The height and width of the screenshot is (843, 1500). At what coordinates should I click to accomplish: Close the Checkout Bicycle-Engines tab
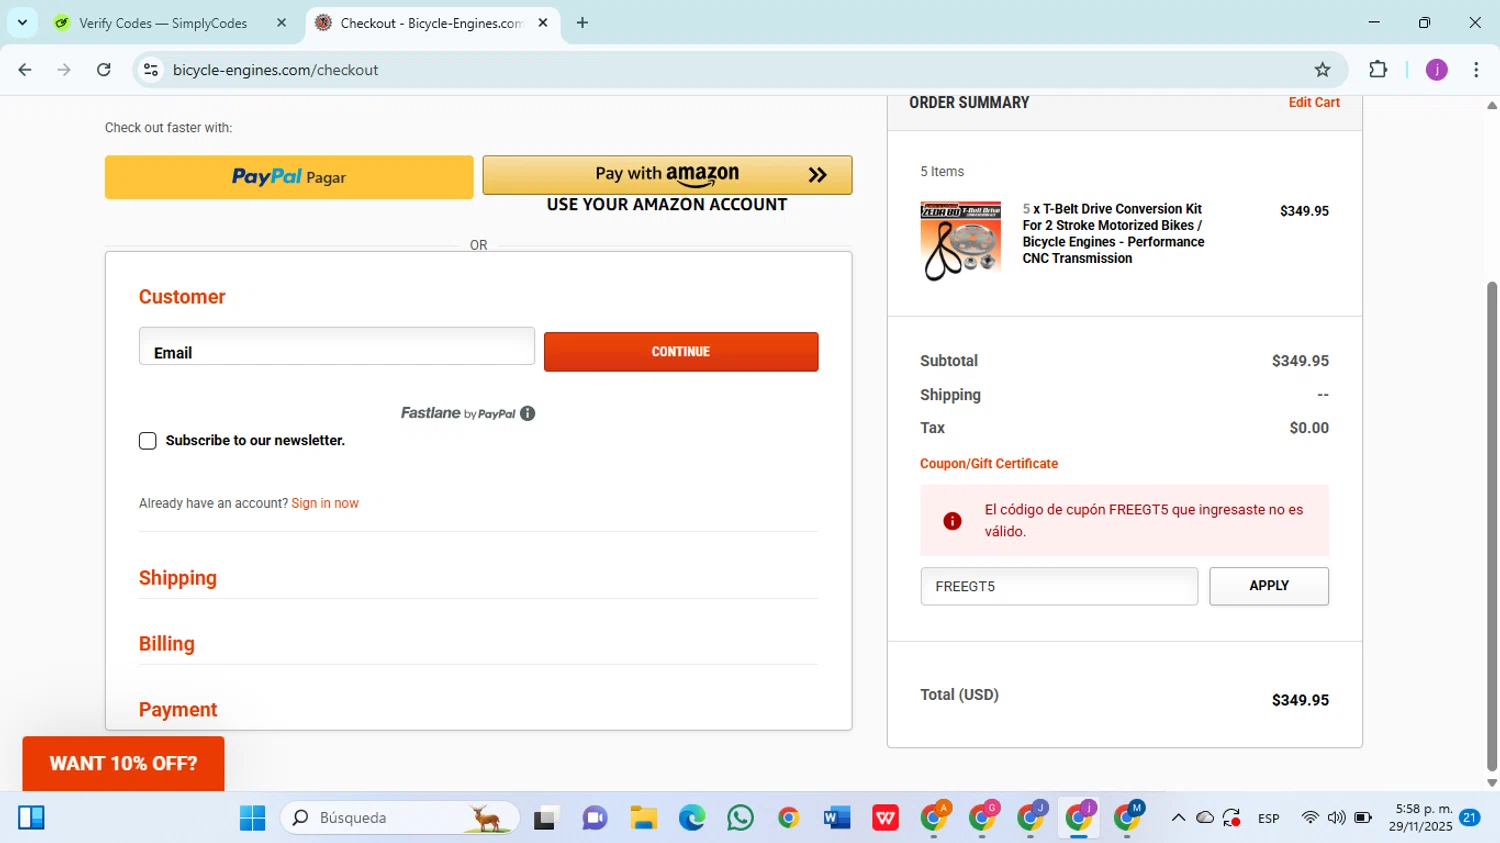[x=543, y=23]
